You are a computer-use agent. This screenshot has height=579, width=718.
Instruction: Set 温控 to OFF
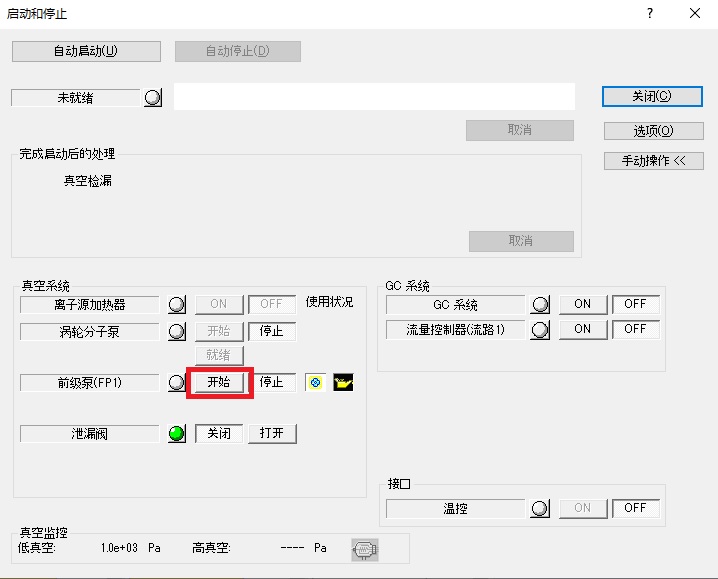point(636,508)
